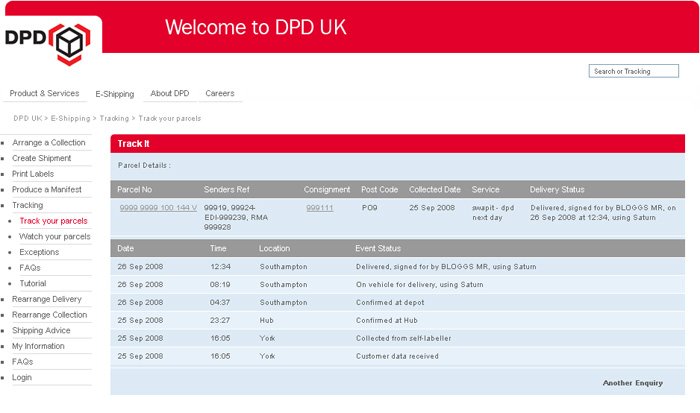Viewport: 700px width, 413px height.
Task: Open Watch your parcels in sidebar
Action: point(54,237)
